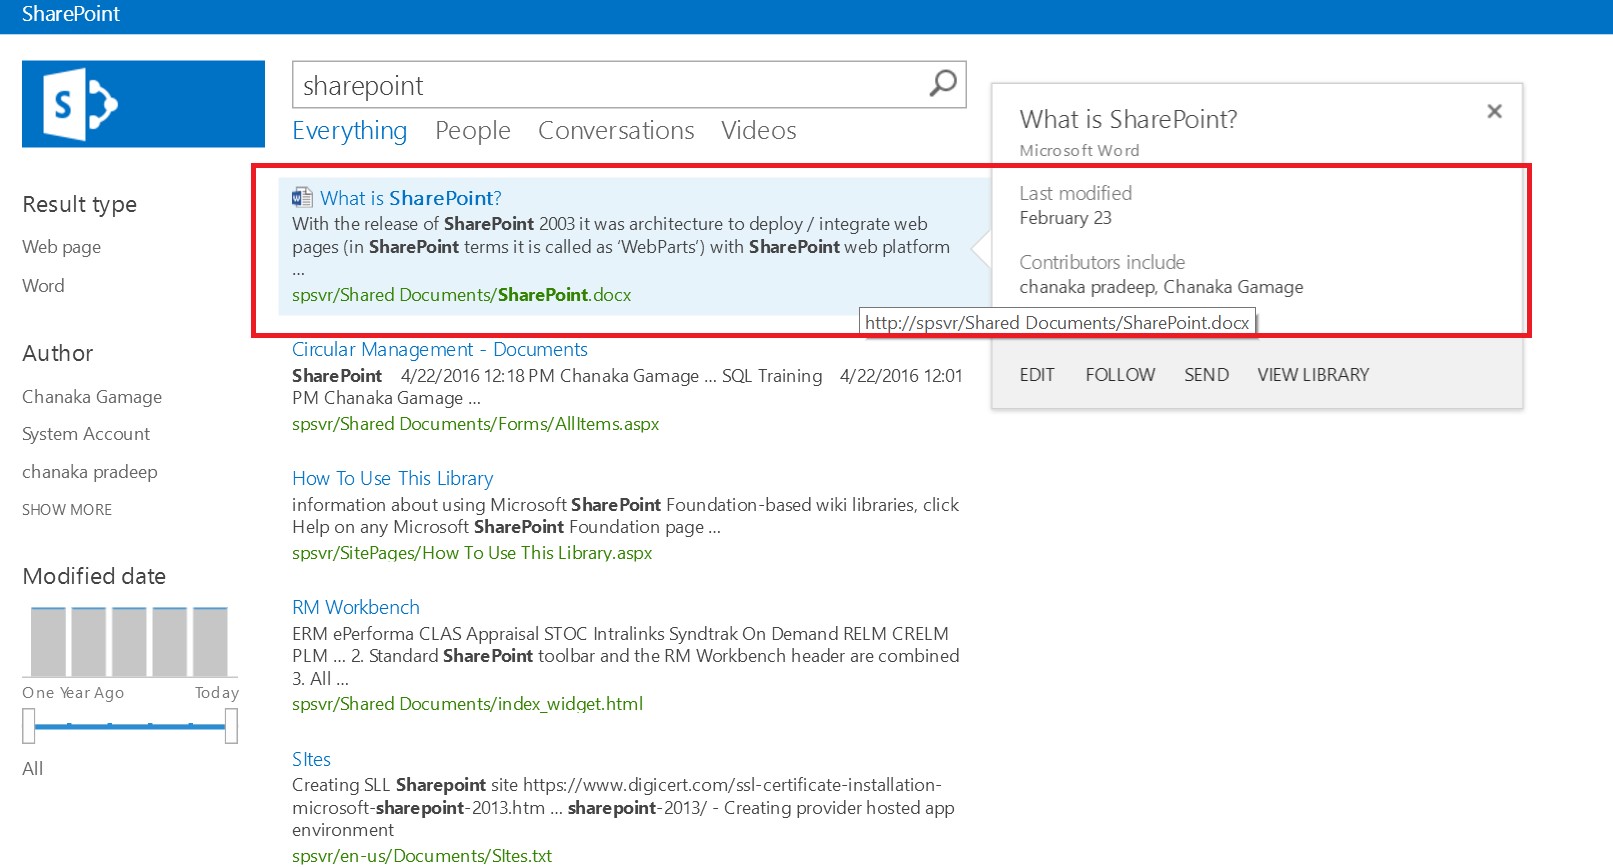The width and height of the screenshot is (1613, 867).
Task: Click FOLLOW in the preview panel
Action: tap(1120, 375)
